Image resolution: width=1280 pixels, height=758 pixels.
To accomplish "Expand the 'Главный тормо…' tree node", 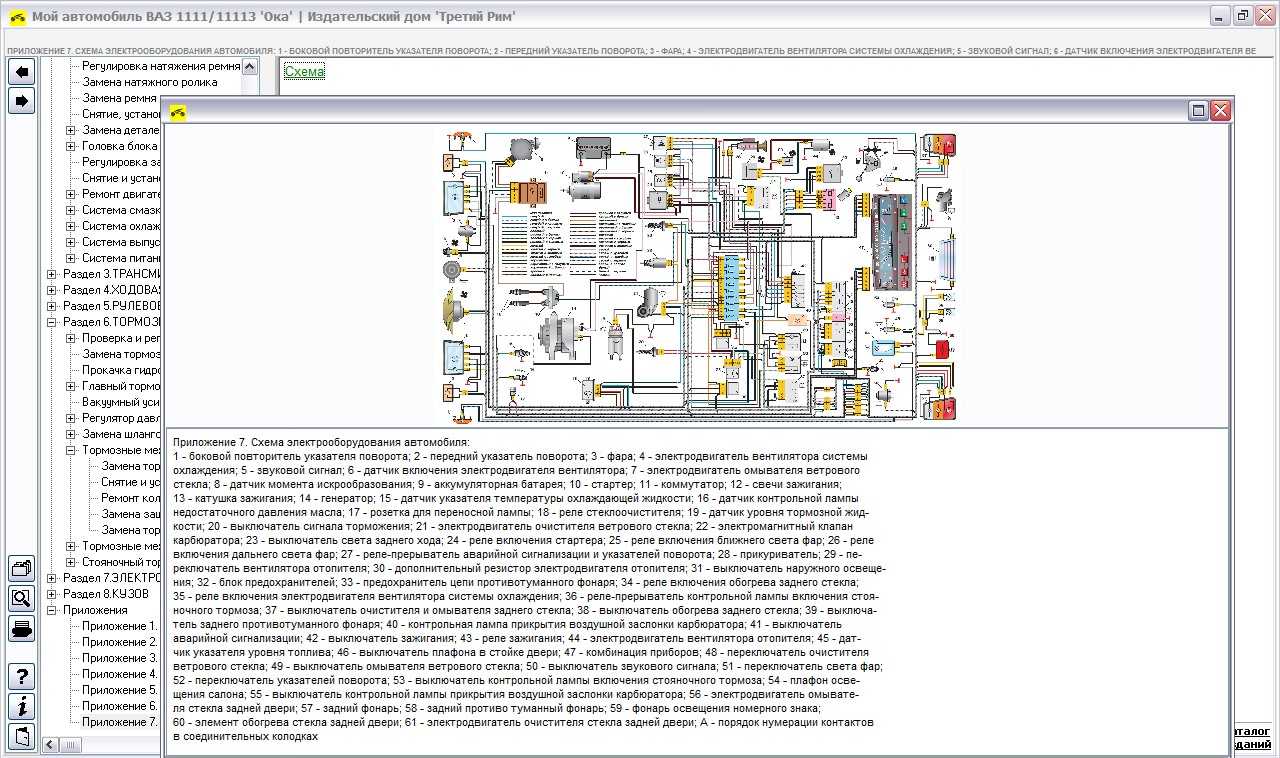I will tap(71, 386).
